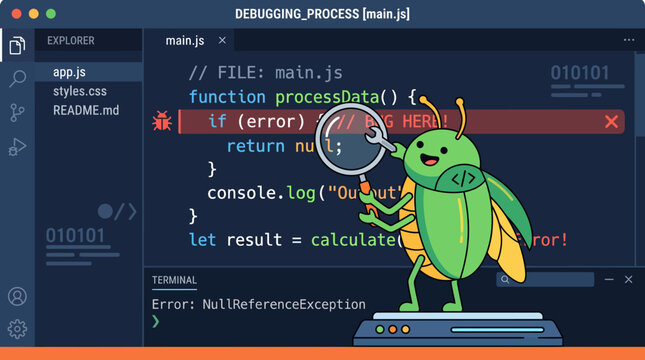The height and width of the screenshot is (360, 645).
Task: Click the 'console.log' code line
Action: (304, 193)
